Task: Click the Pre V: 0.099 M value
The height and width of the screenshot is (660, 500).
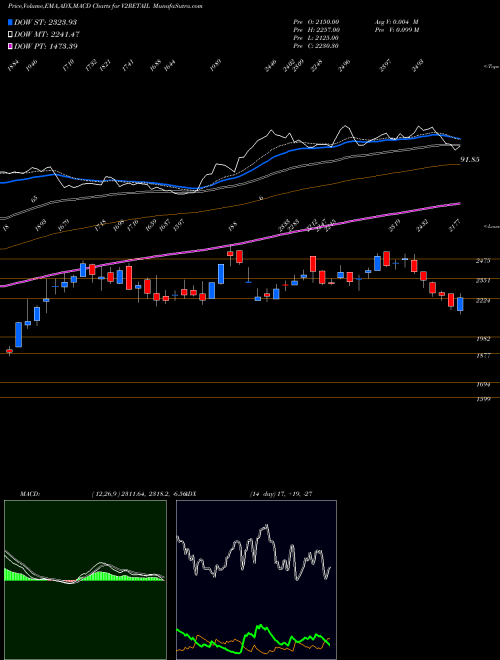Action: coord(396,30)
